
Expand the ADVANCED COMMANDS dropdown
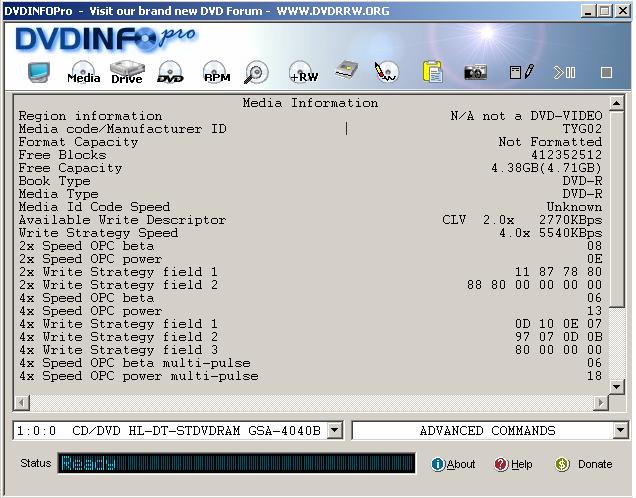pyautogui.click(x=621, y=430)
